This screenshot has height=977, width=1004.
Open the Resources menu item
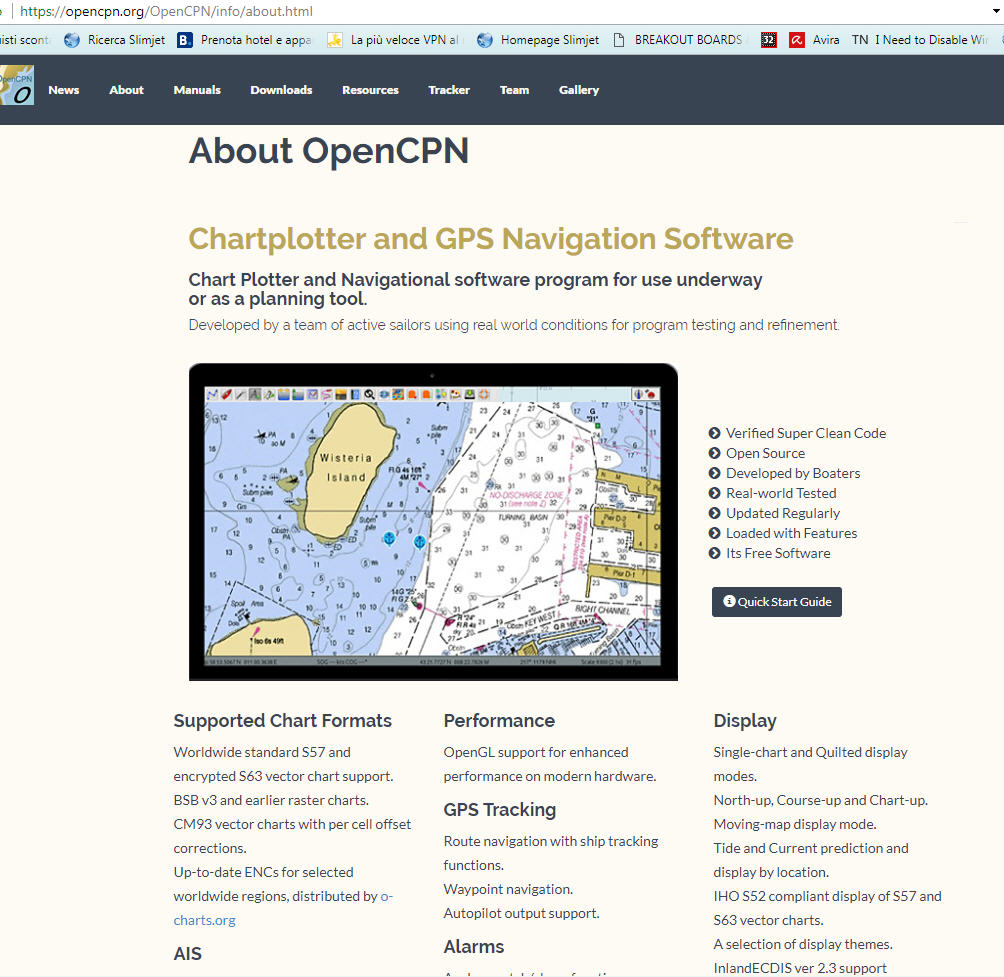click(370, 90)
